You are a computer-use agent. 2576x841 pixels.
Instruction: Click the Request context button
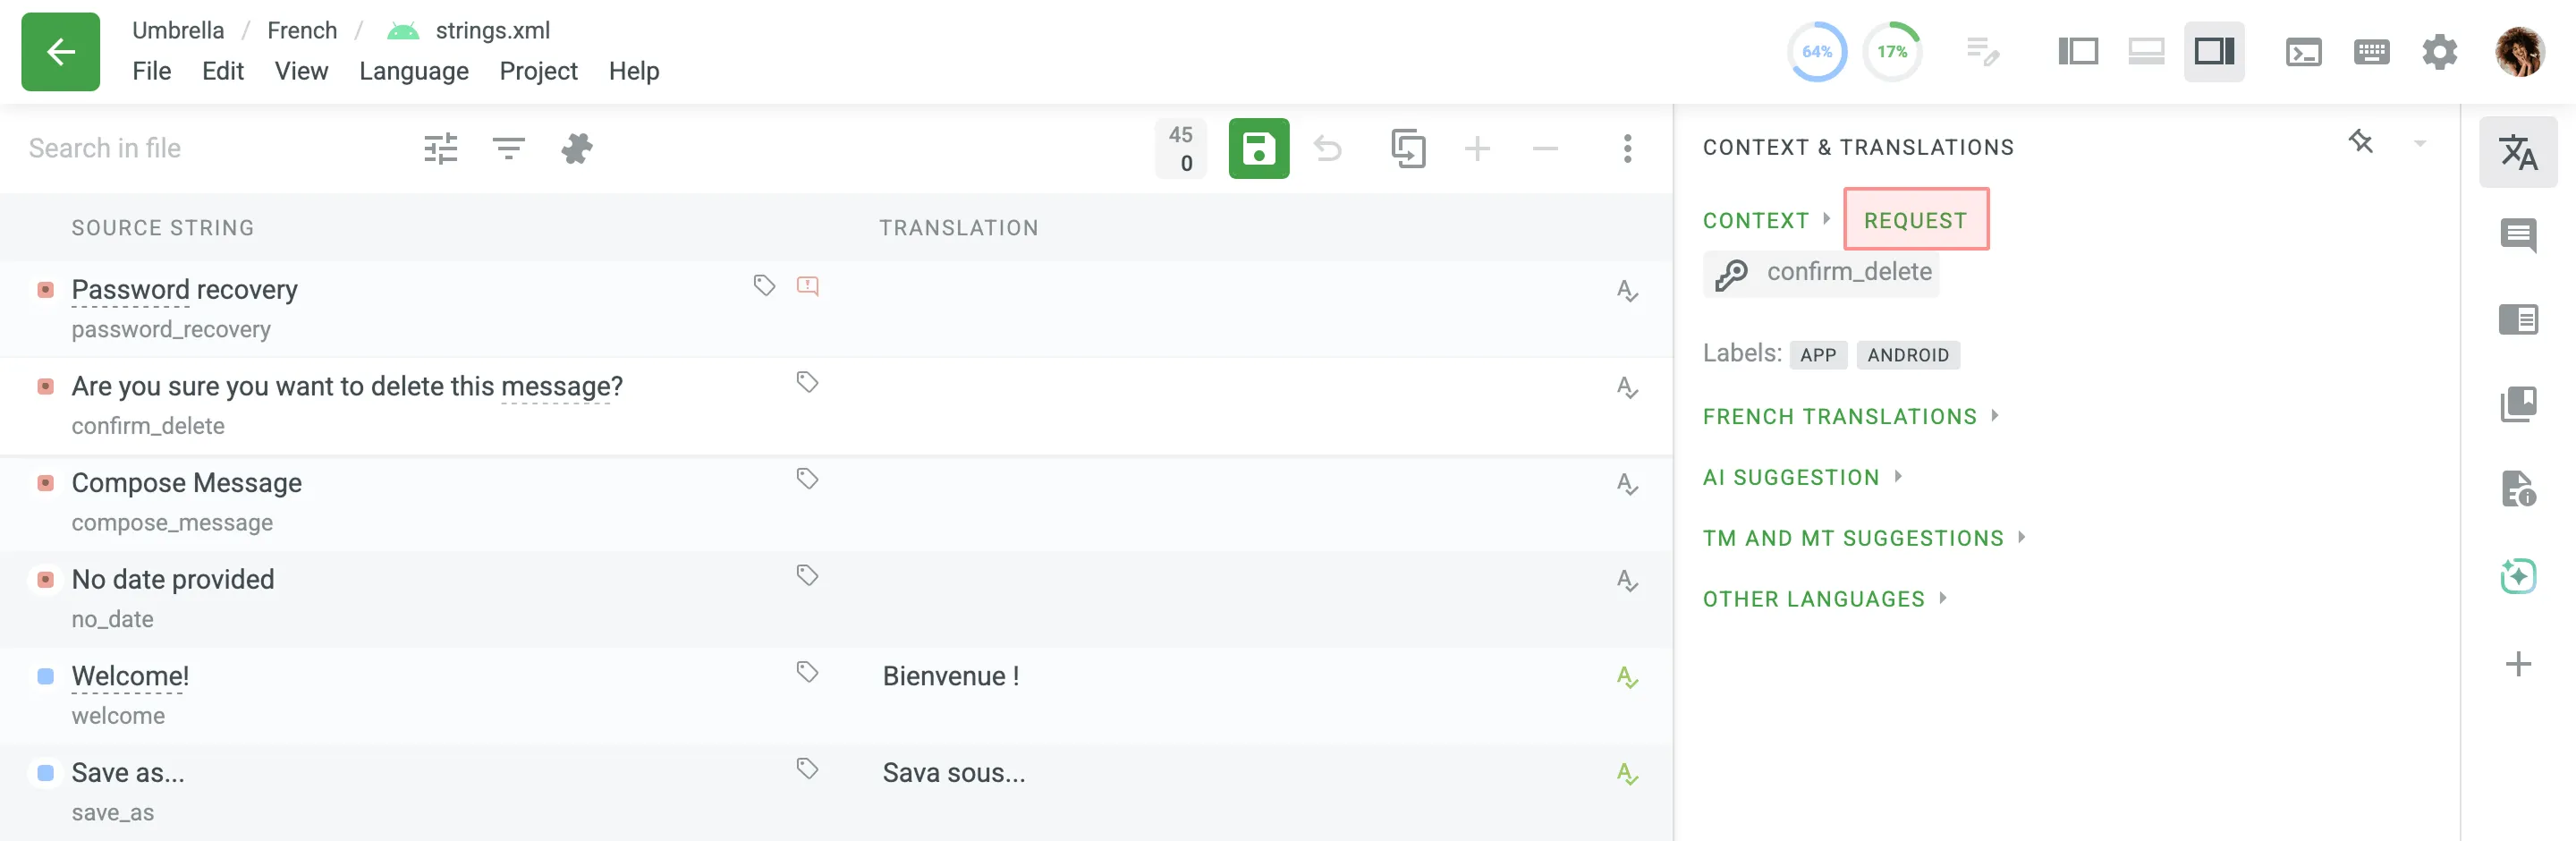point(1915,220)
